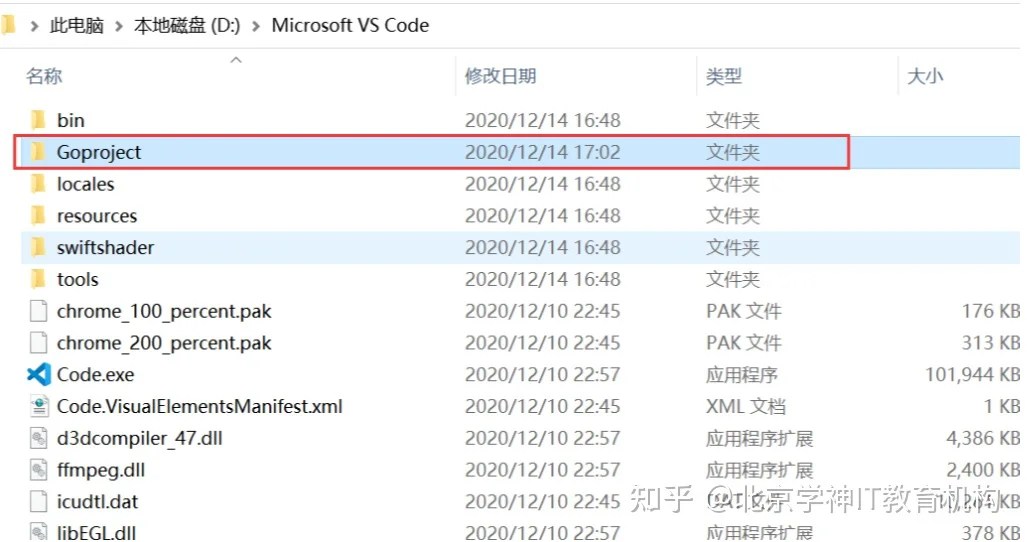Viewport: 1027px width, 542px height.
Task: Click the sort direction arrow above 名称
Action: 236,60
